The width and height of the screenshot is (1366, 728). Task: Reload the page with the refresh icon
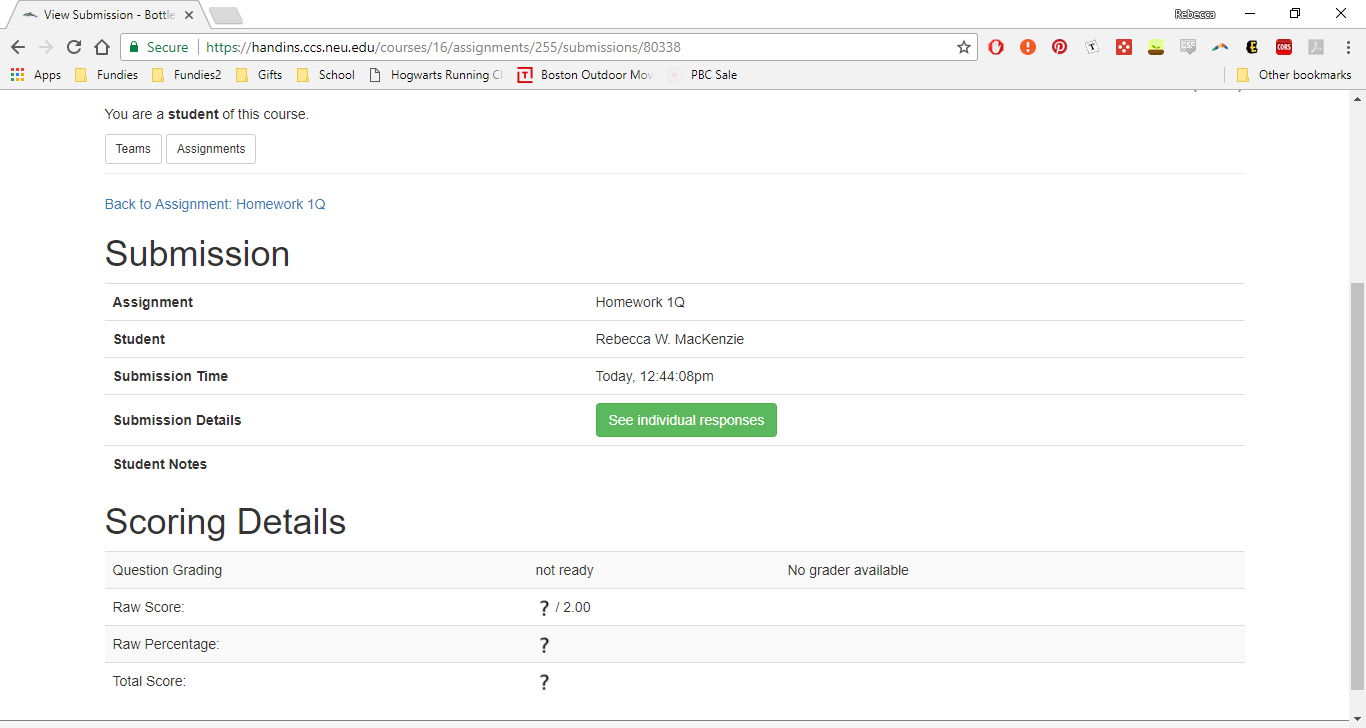(x=74, y=47)
